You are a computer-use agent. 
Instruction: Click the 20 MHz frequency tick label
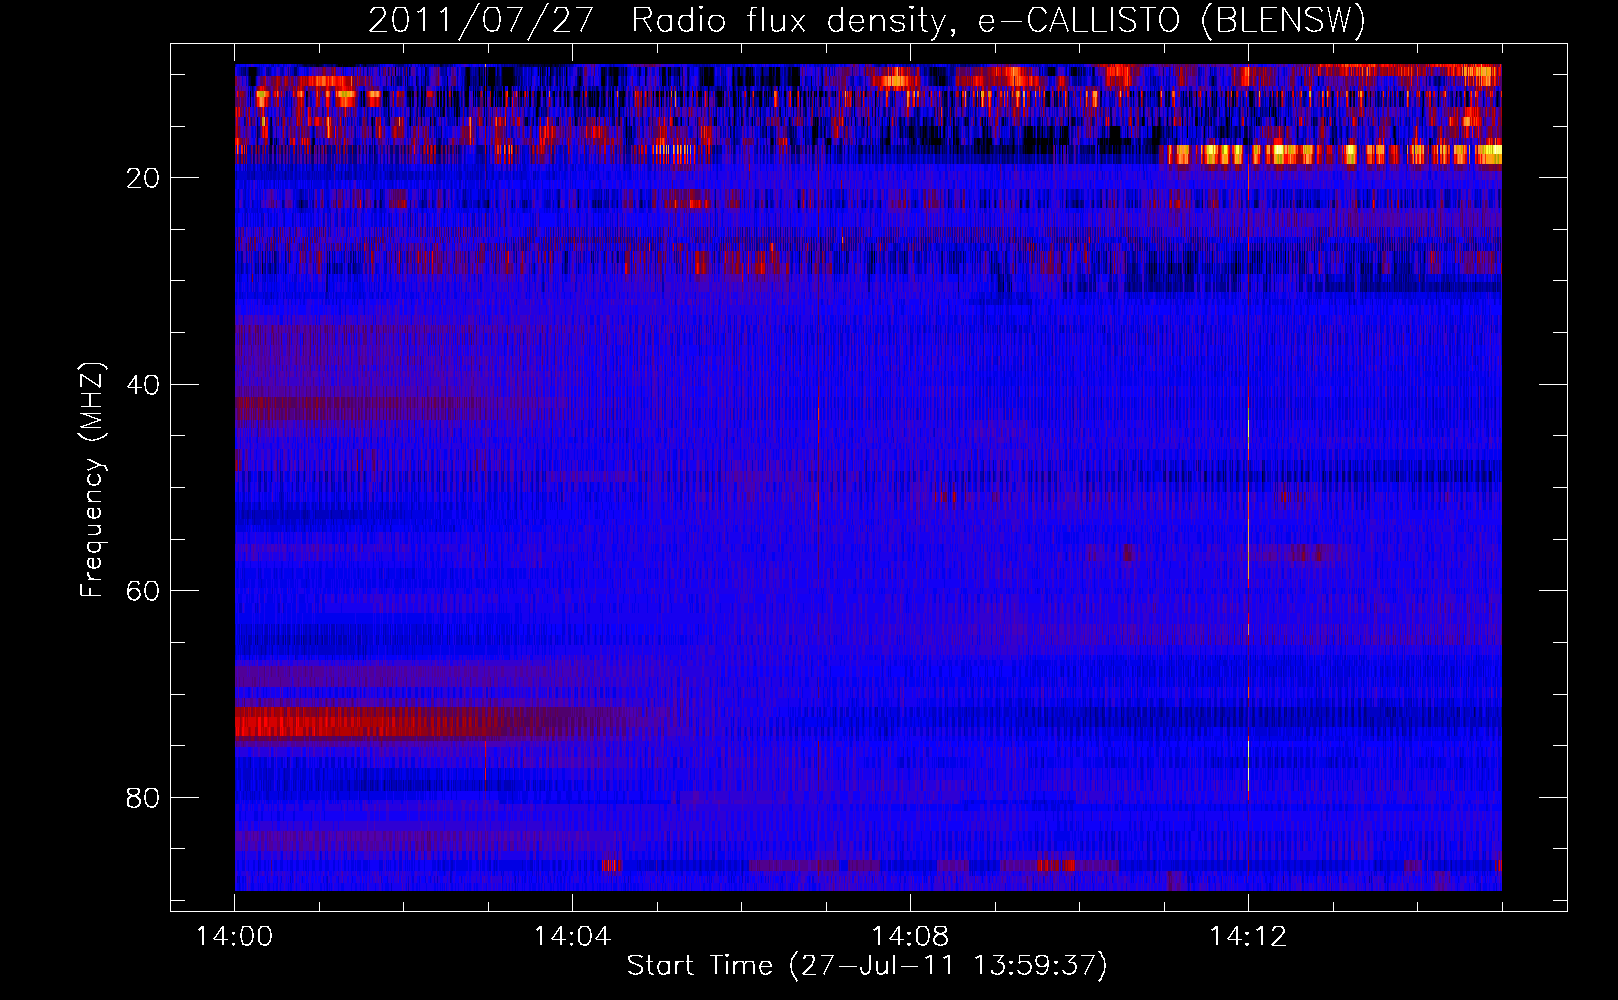[x=144, y=178]
